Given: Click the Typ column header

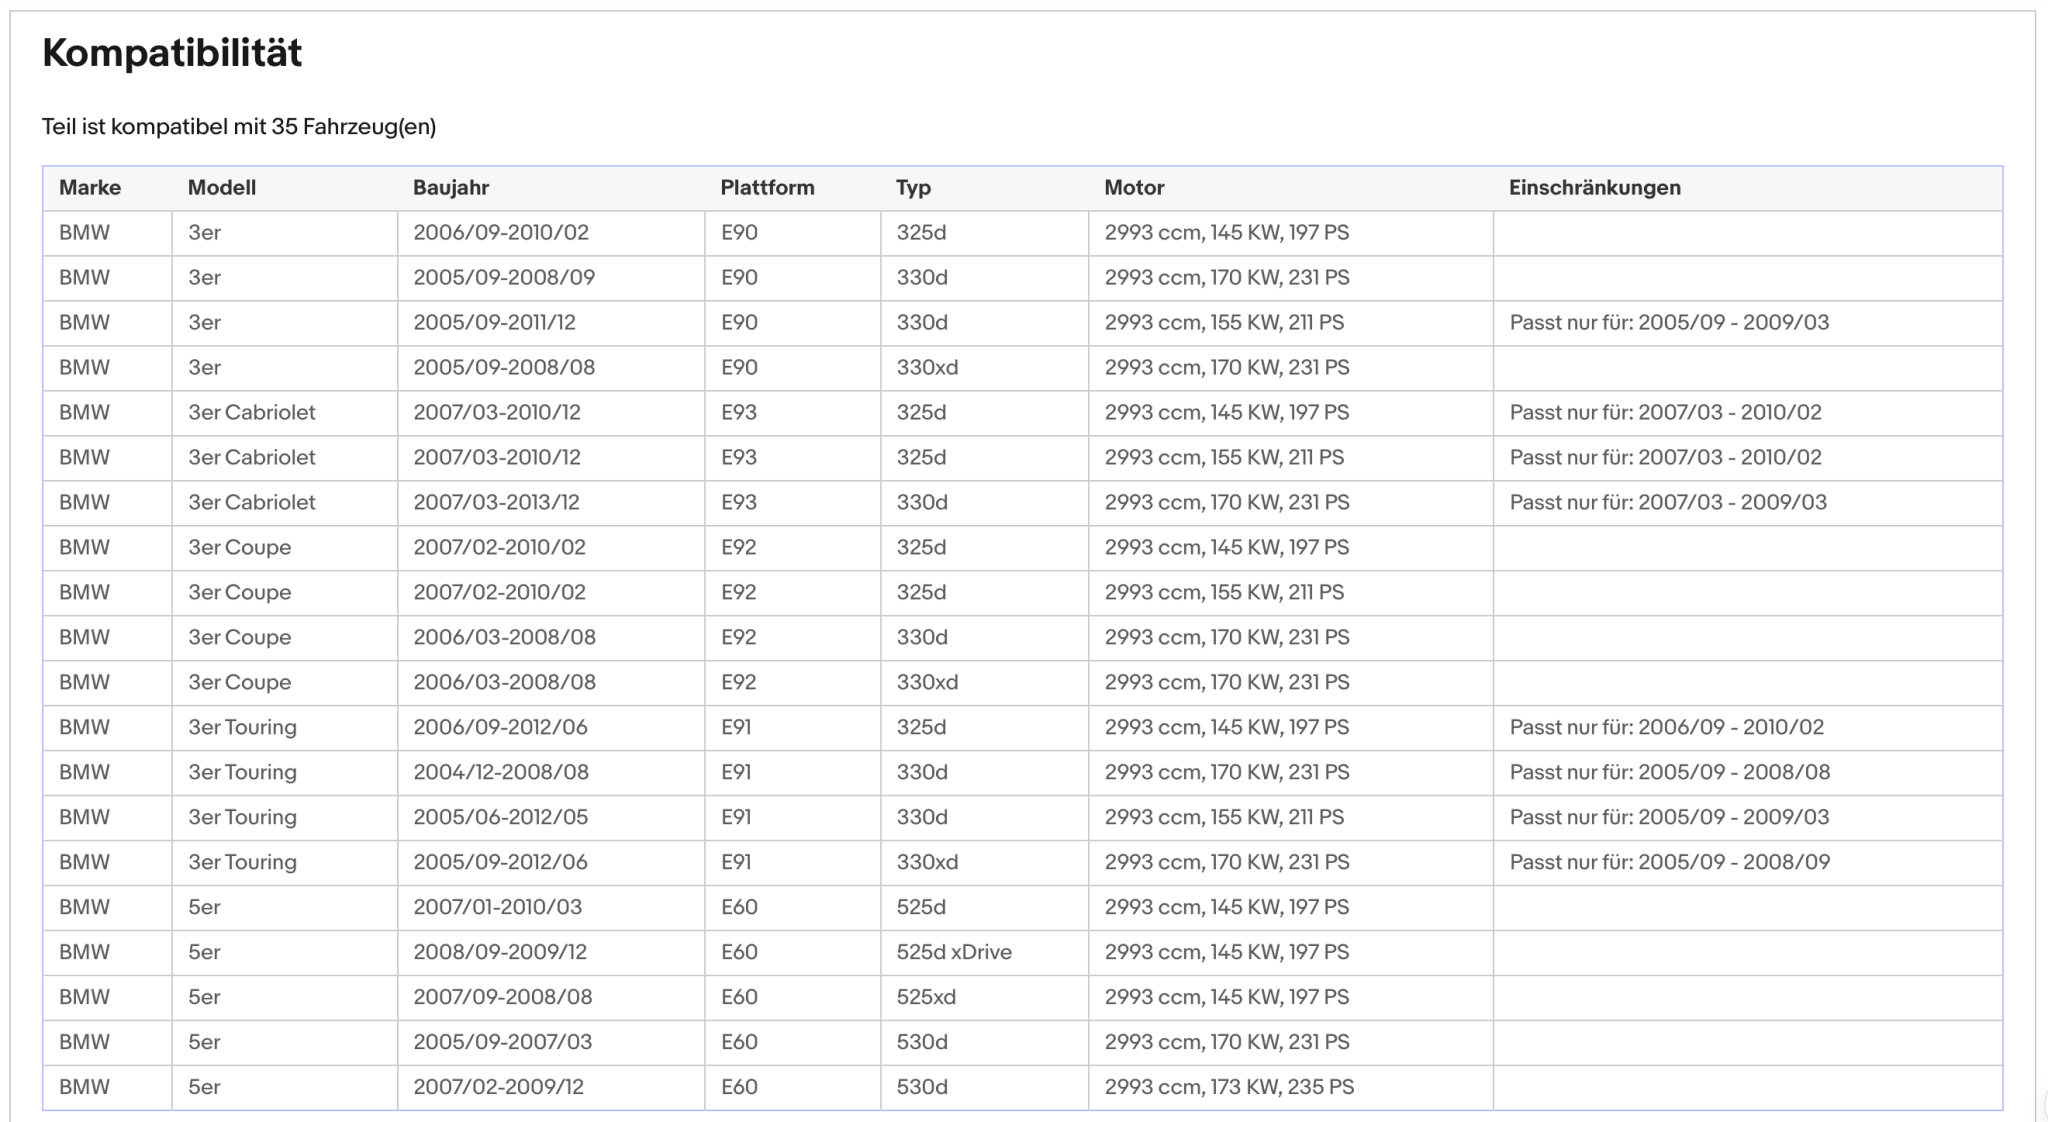Looking at the screenshot, I should point(914,188).
